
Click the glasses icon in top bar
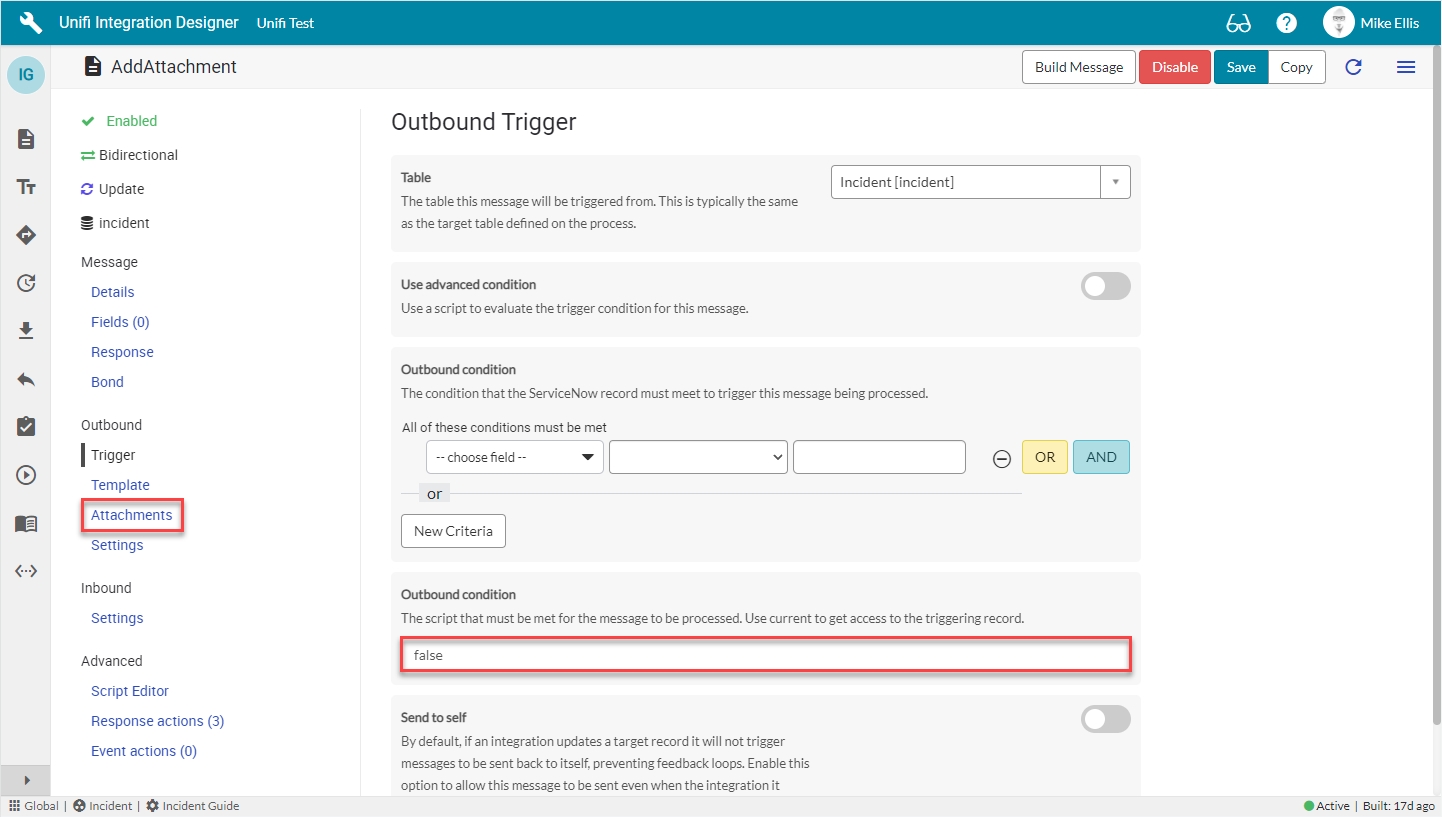pyautogui.click(x=1238, y=23)
